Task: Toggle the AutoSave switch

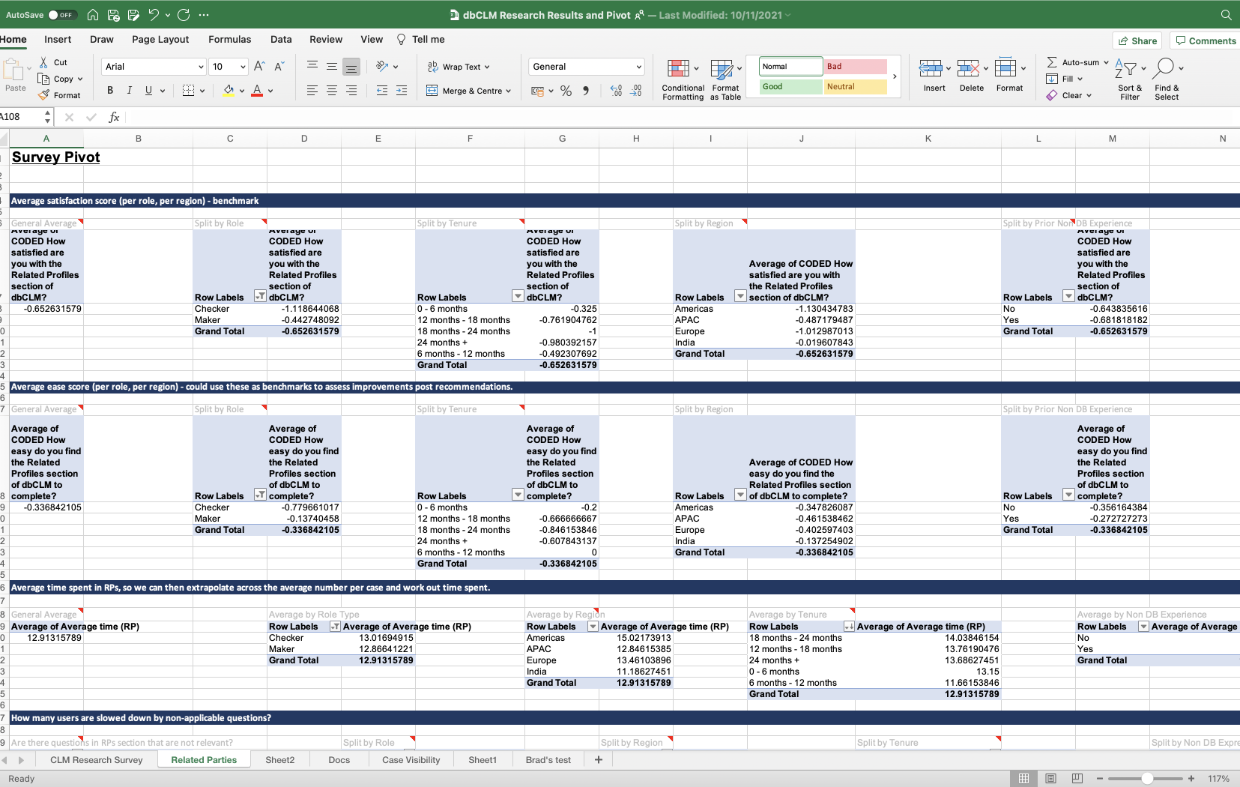Action: (62, 15)
